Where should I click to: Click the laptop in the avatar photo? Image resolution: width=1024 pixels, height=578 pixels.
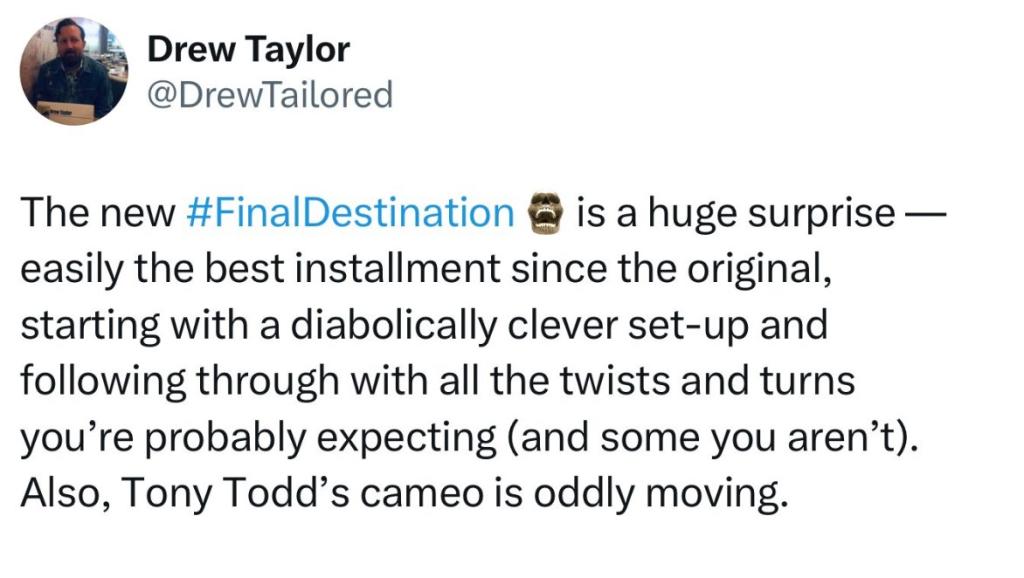pos(65,112)
